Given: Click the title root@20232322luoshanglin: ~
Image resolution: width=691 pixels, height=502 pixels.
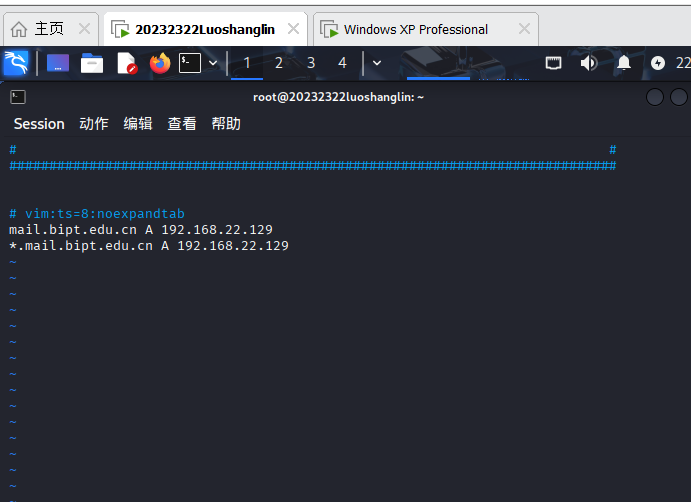Looking at the screenshot, I should (338, 97).
